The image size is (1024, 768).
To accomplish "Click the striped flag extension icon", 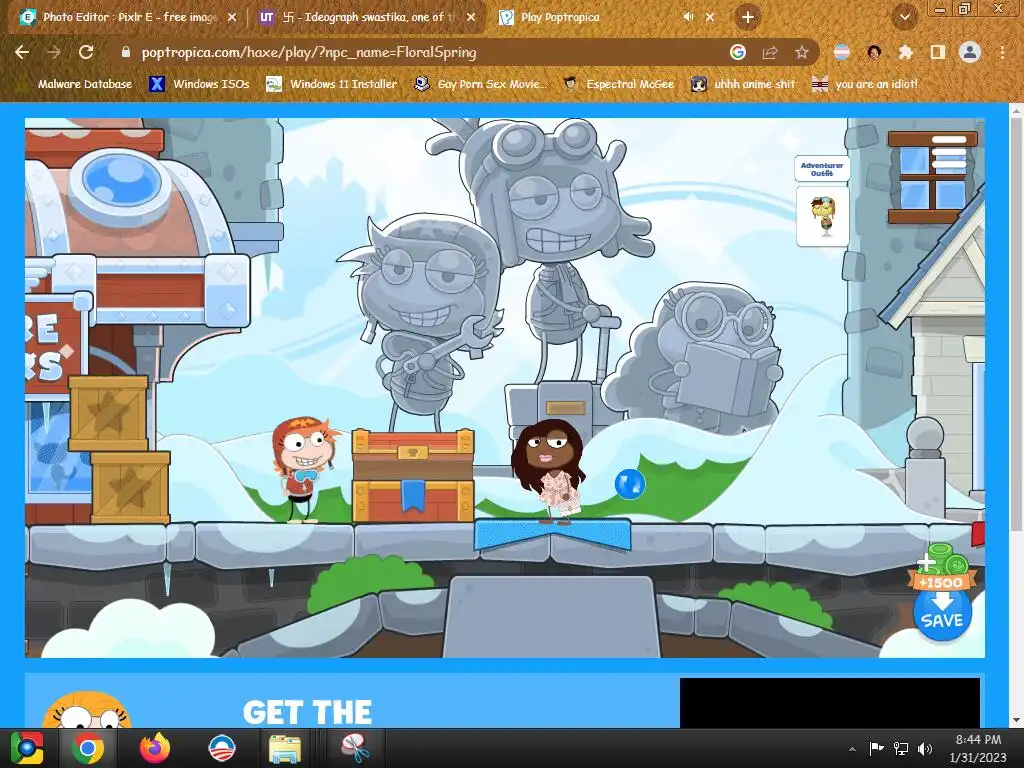I will click(842, 52).
